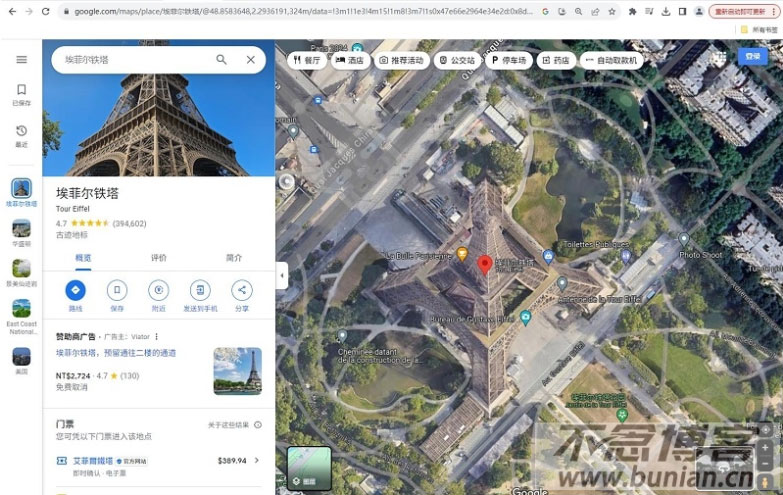Click the Antenne de la Tour Eiffel marker
The height and width of the screenshot is (495, 783).
point(562,284)
